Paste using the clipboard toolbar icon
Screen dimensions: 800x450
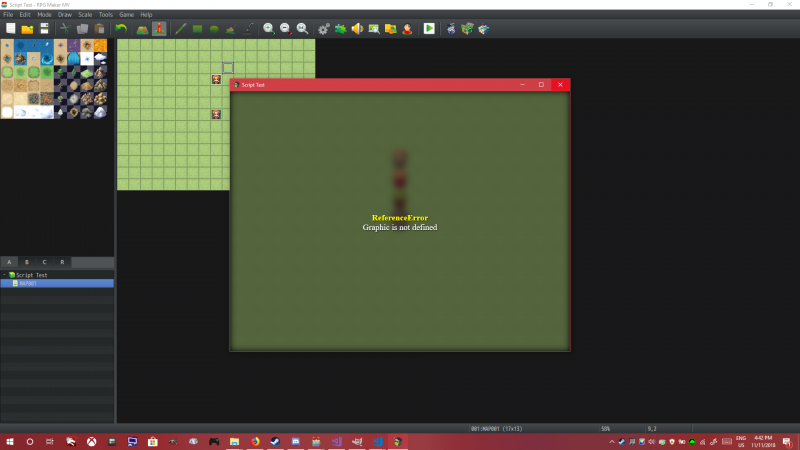pyautogui.click(x=99, y=29)
